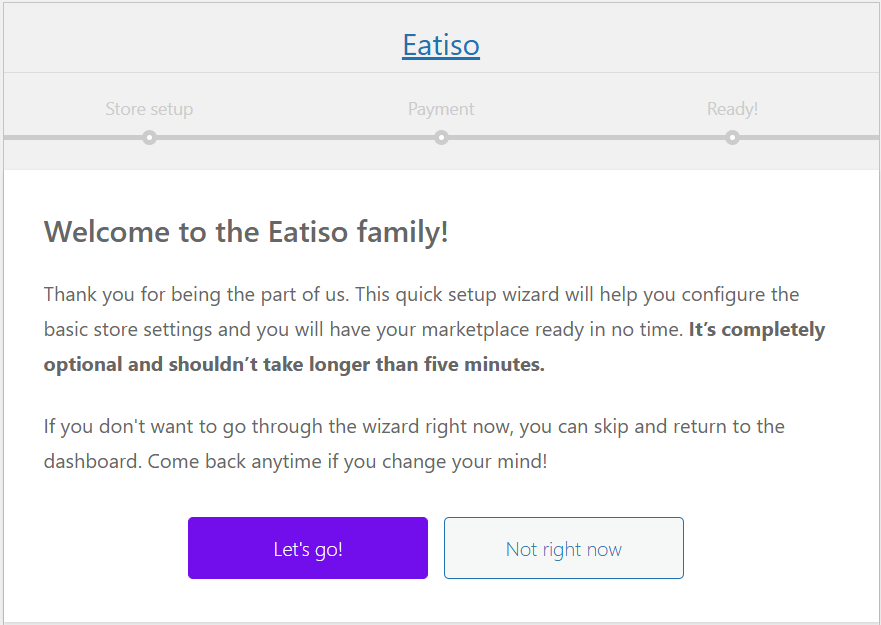
Task: Click progress line left of Store setup circle
Action: click(70, 137)
